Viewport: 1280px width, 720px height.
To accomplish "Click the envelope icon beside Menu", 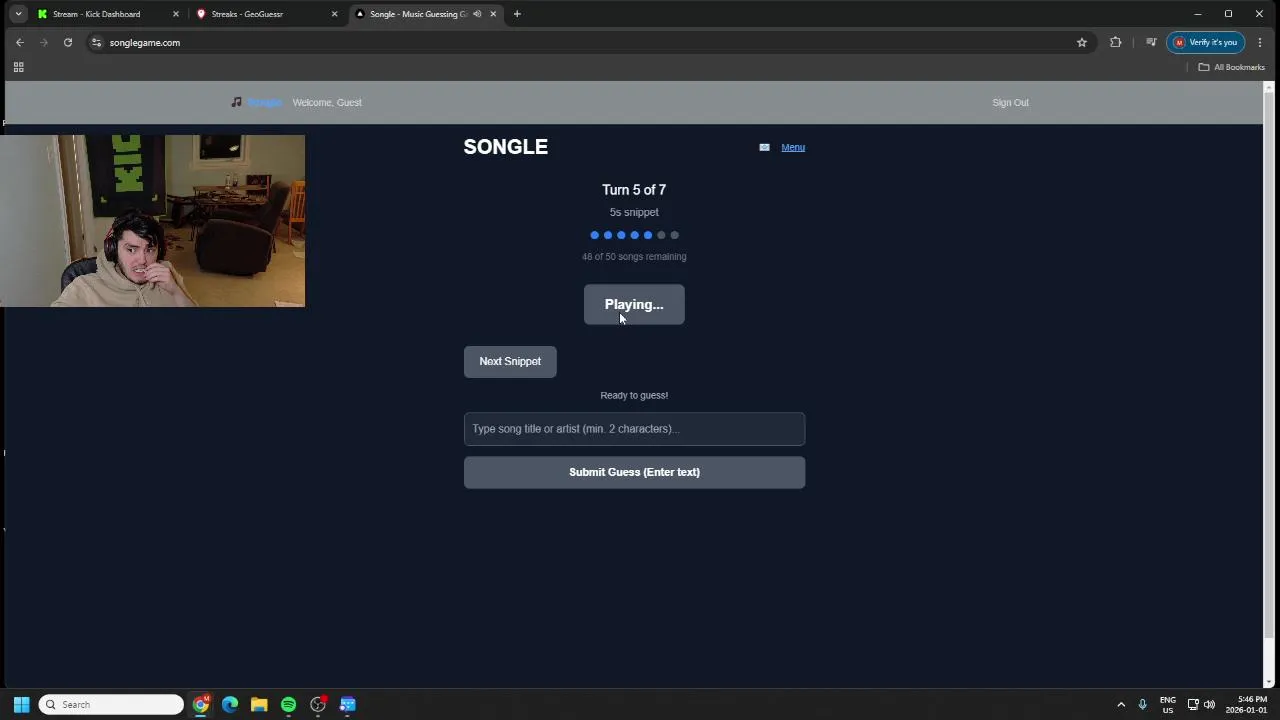I will click(x=764, y=147).
